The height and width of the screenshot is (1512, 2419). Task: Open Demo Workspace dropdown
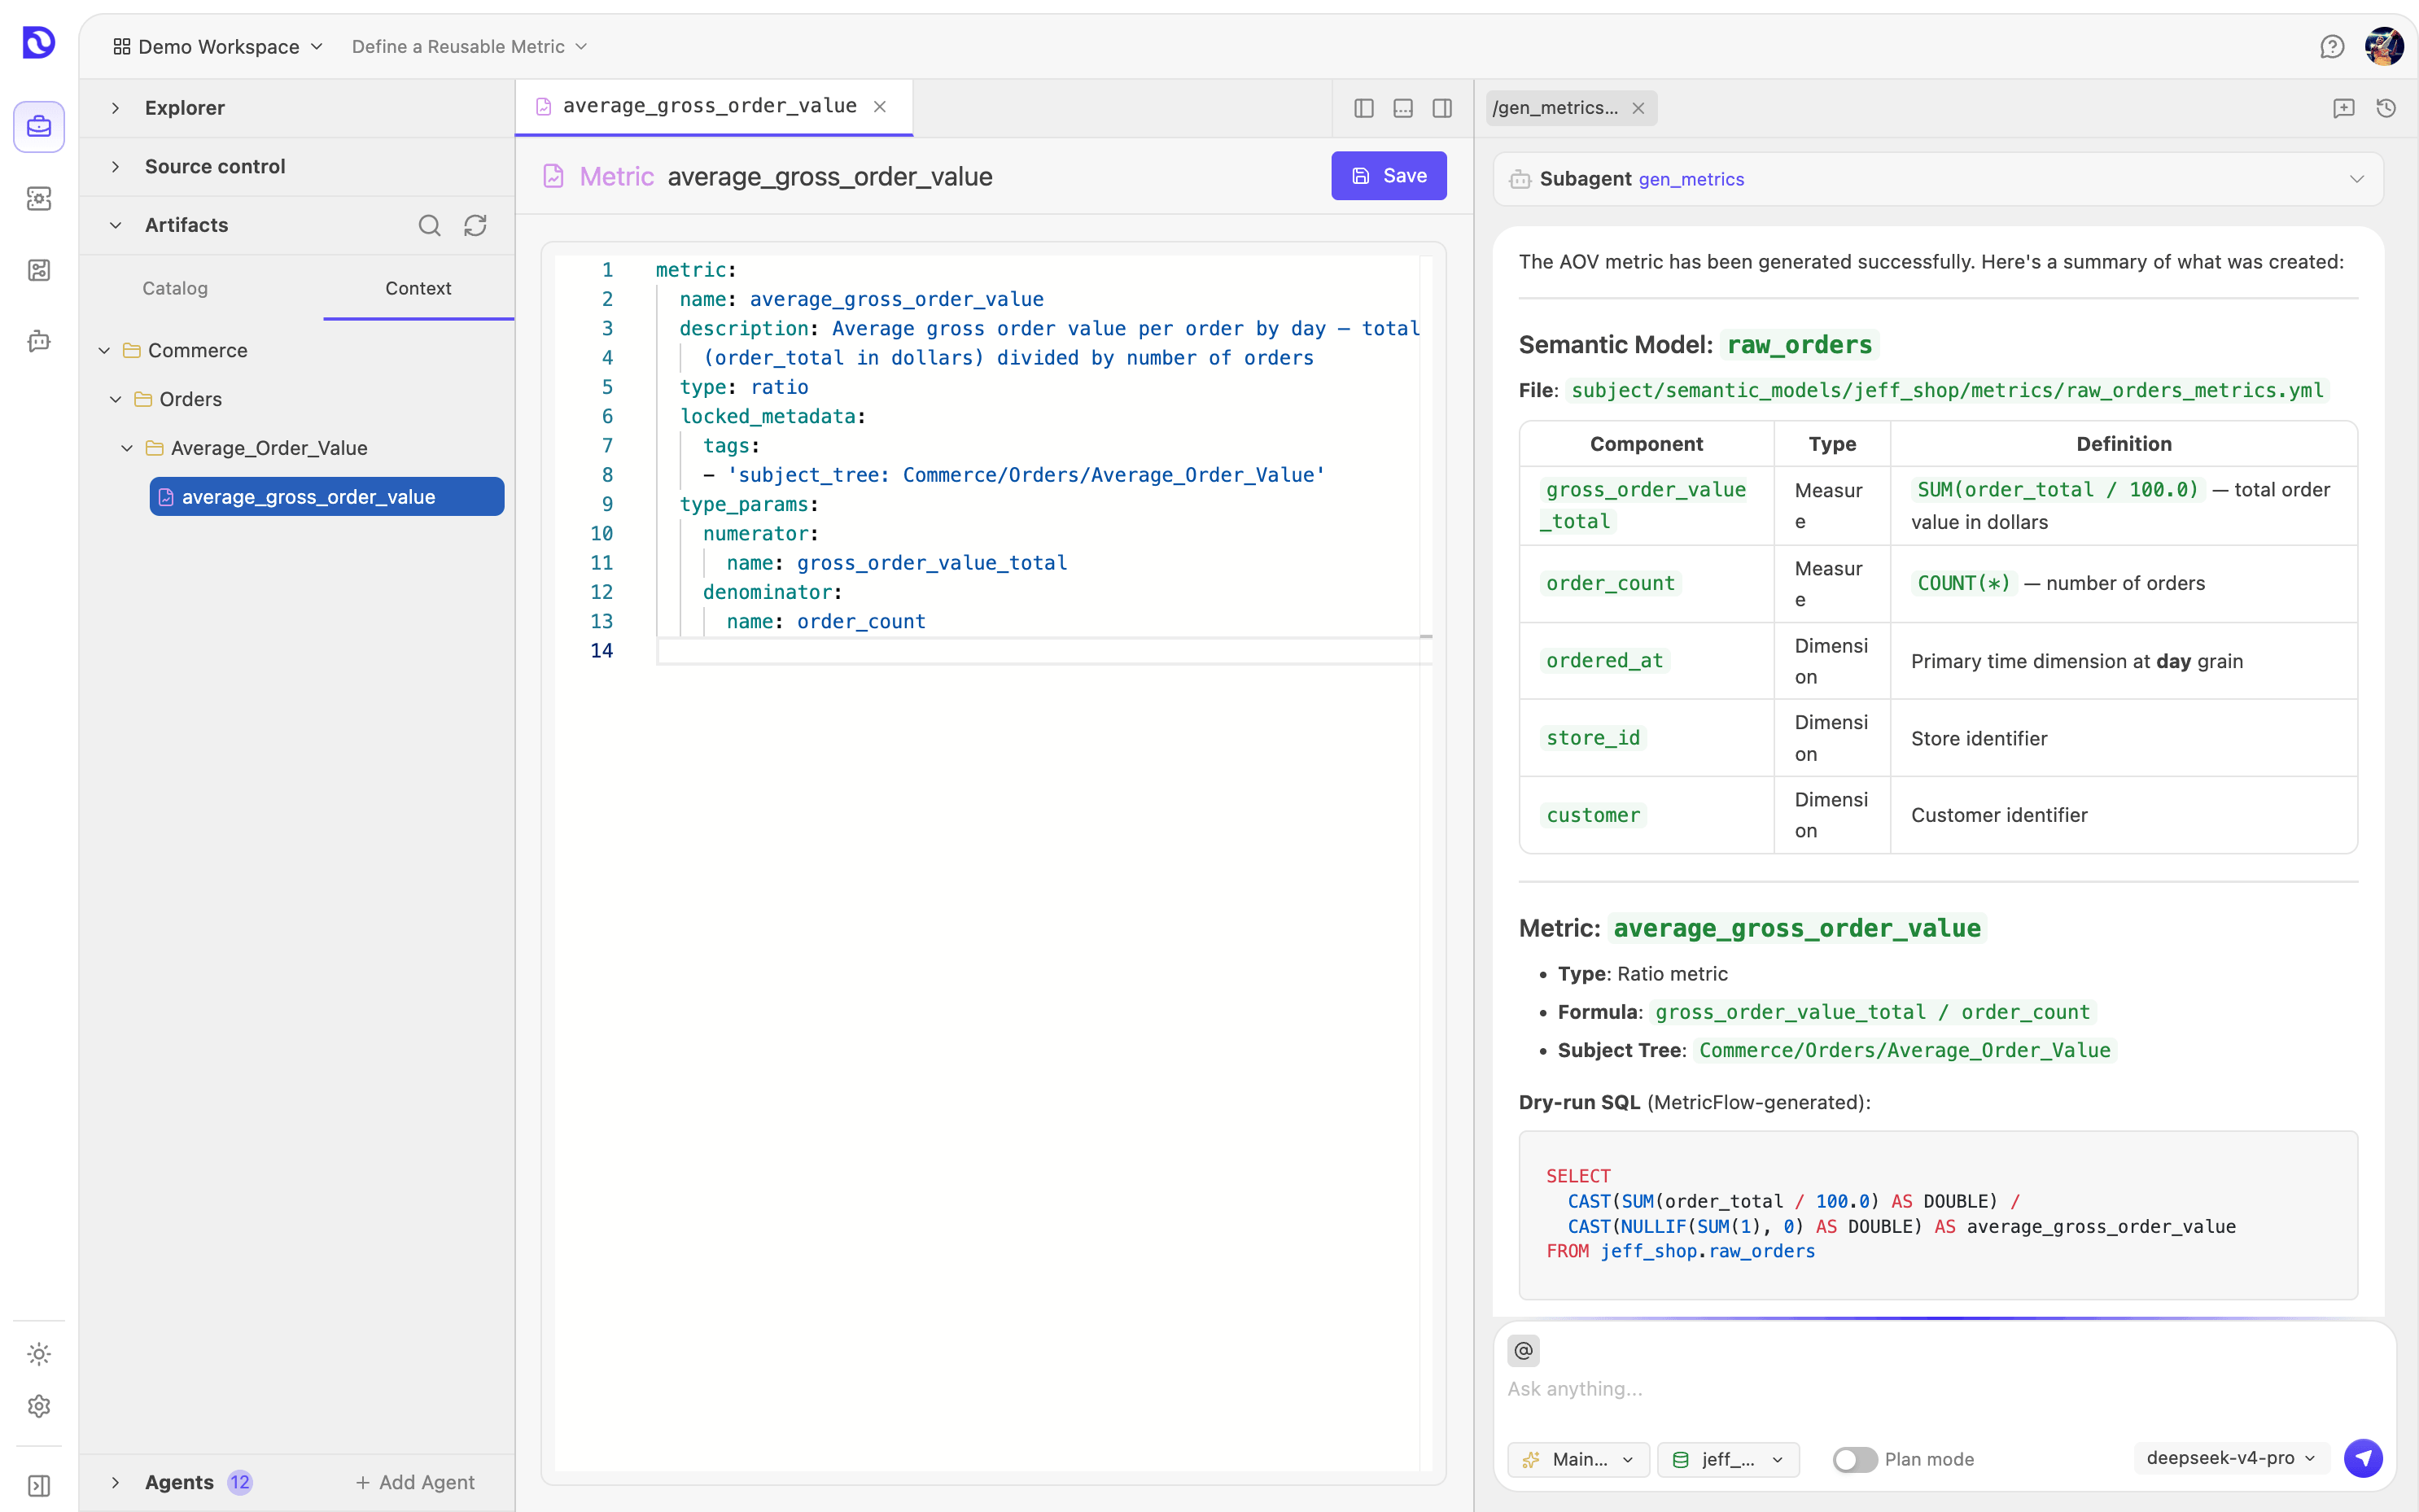click(218, 47)
